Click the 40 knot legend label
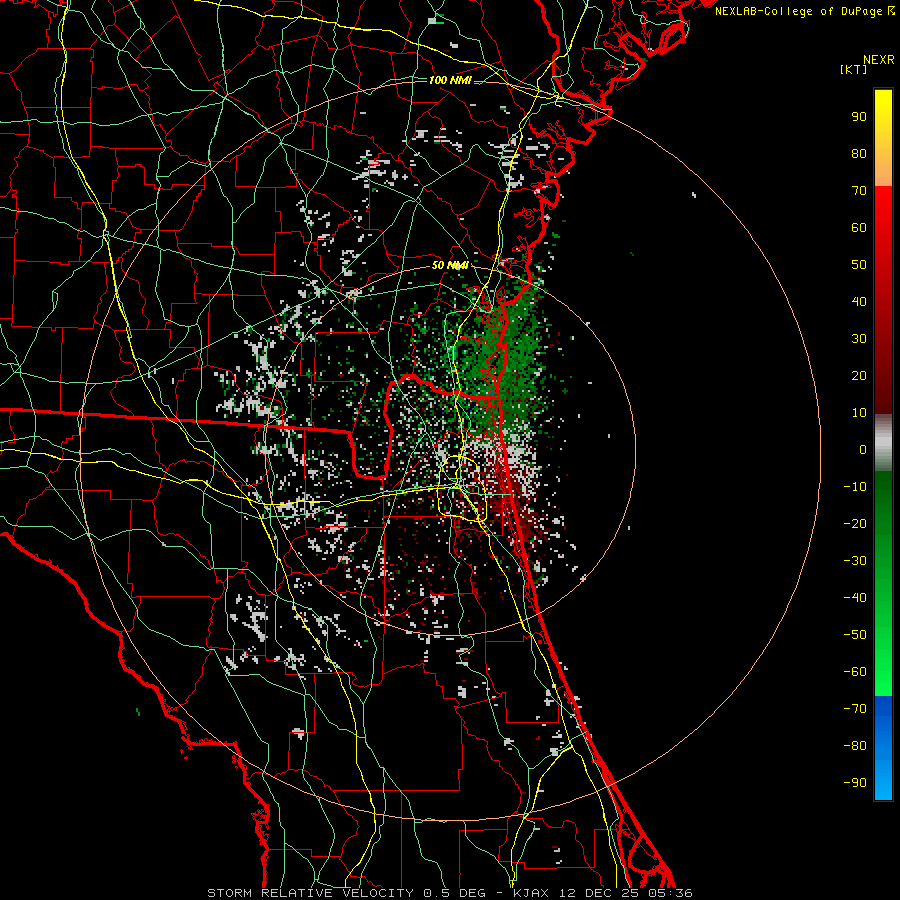Screen dimensions: 900x900 (x=859, y=301)
